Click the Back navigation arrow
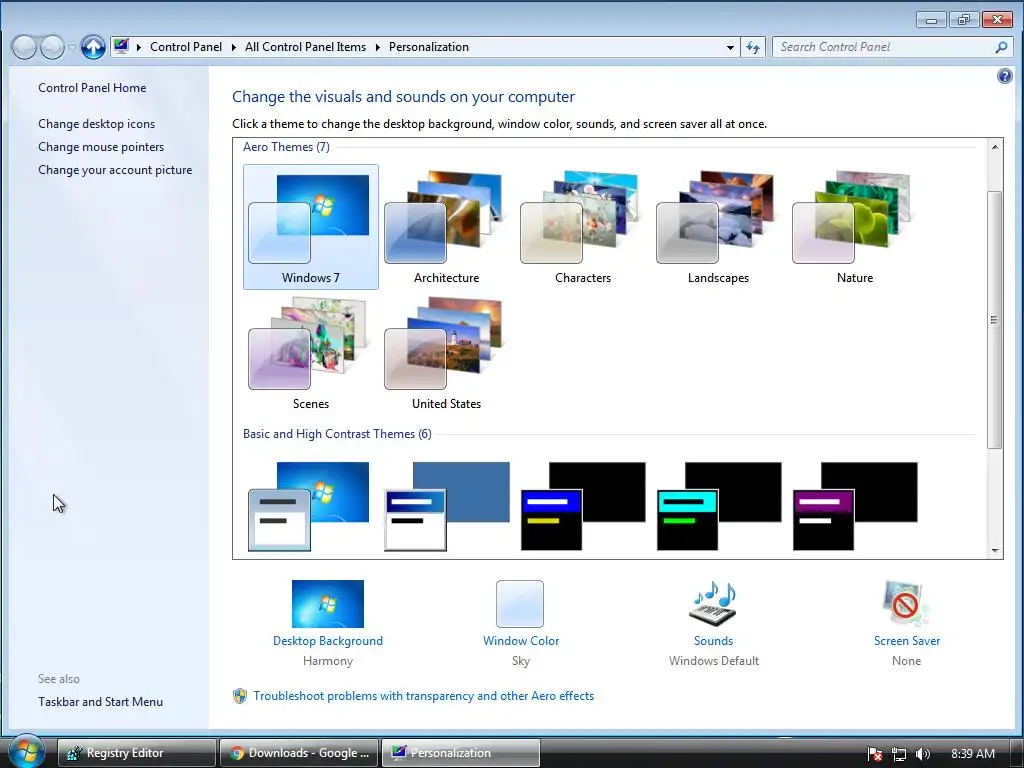This screenshot has width=1024, height=768. (24, 47)
